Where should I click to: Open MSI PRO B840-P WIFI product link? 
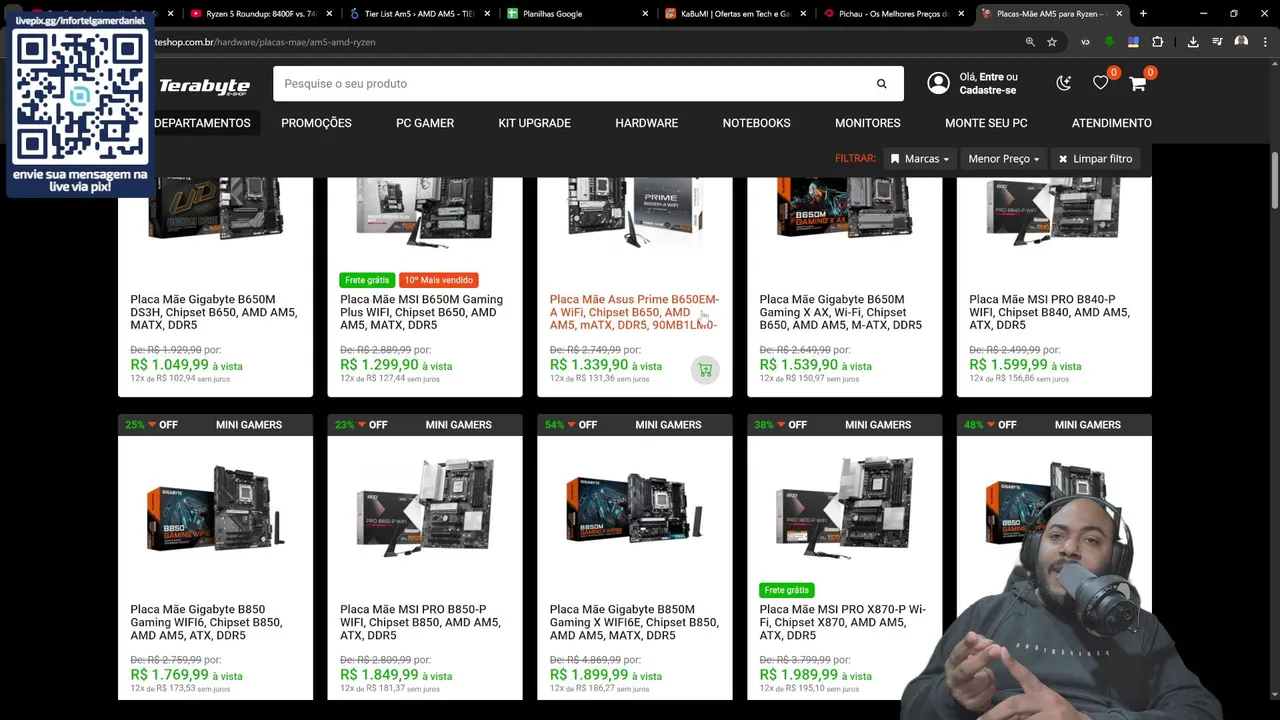click(1049, 312)
